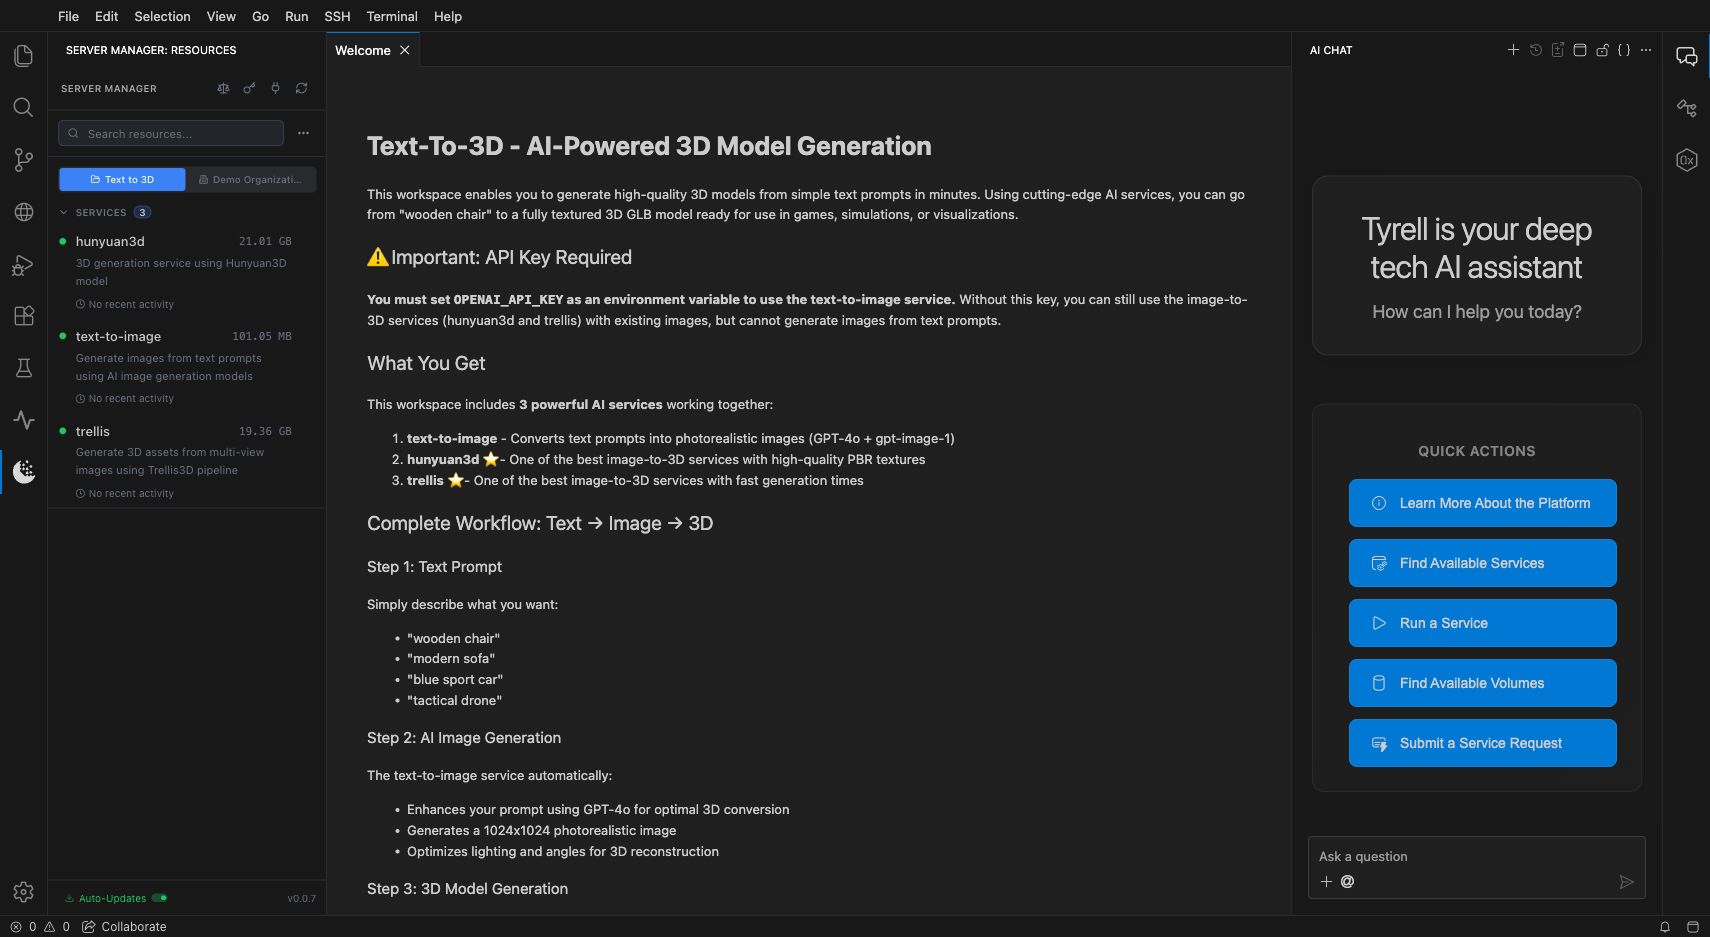Open Search in the left activity bar
The image size is (1710, 937).
tap(23, 107)
